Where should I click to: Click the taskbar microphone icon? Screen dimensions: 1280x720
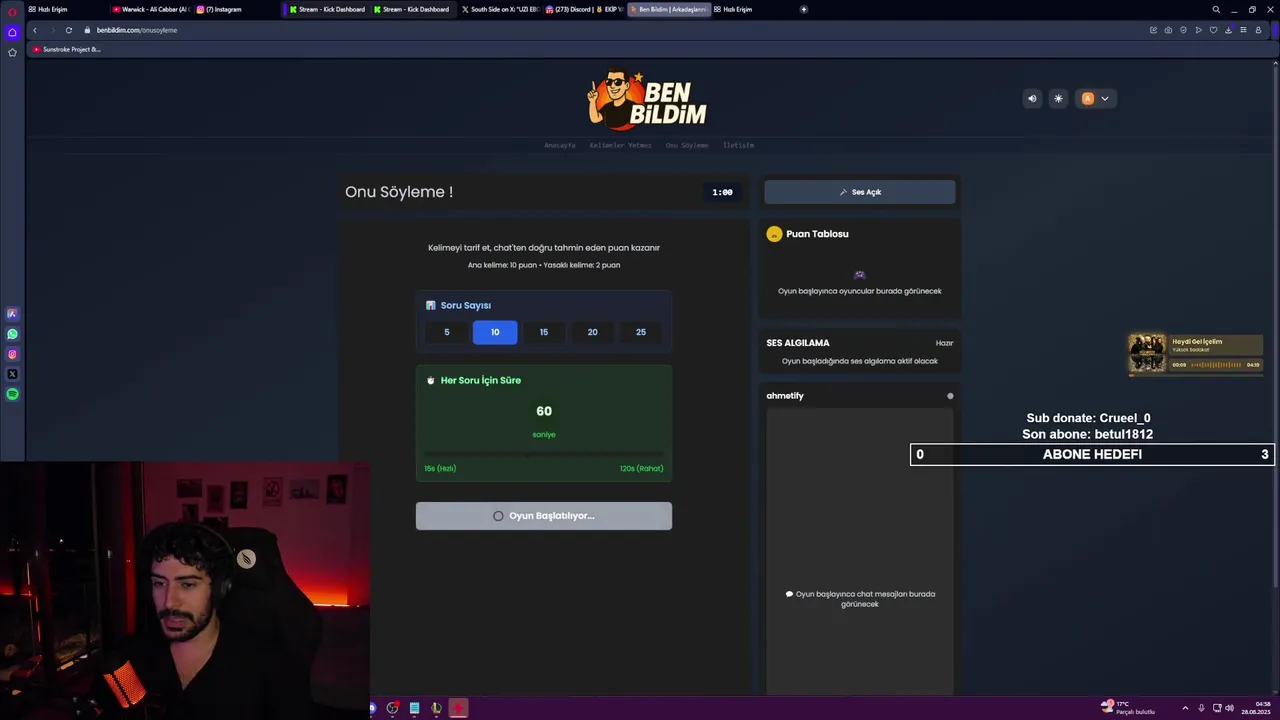point(1201,708)
